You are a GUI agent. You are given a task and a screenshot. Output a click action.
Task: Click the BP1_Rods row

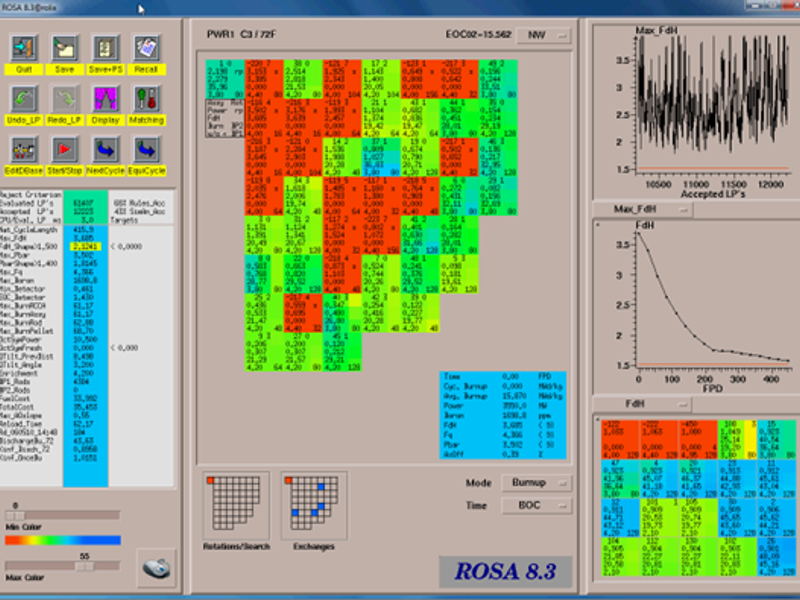coord(87,382)
